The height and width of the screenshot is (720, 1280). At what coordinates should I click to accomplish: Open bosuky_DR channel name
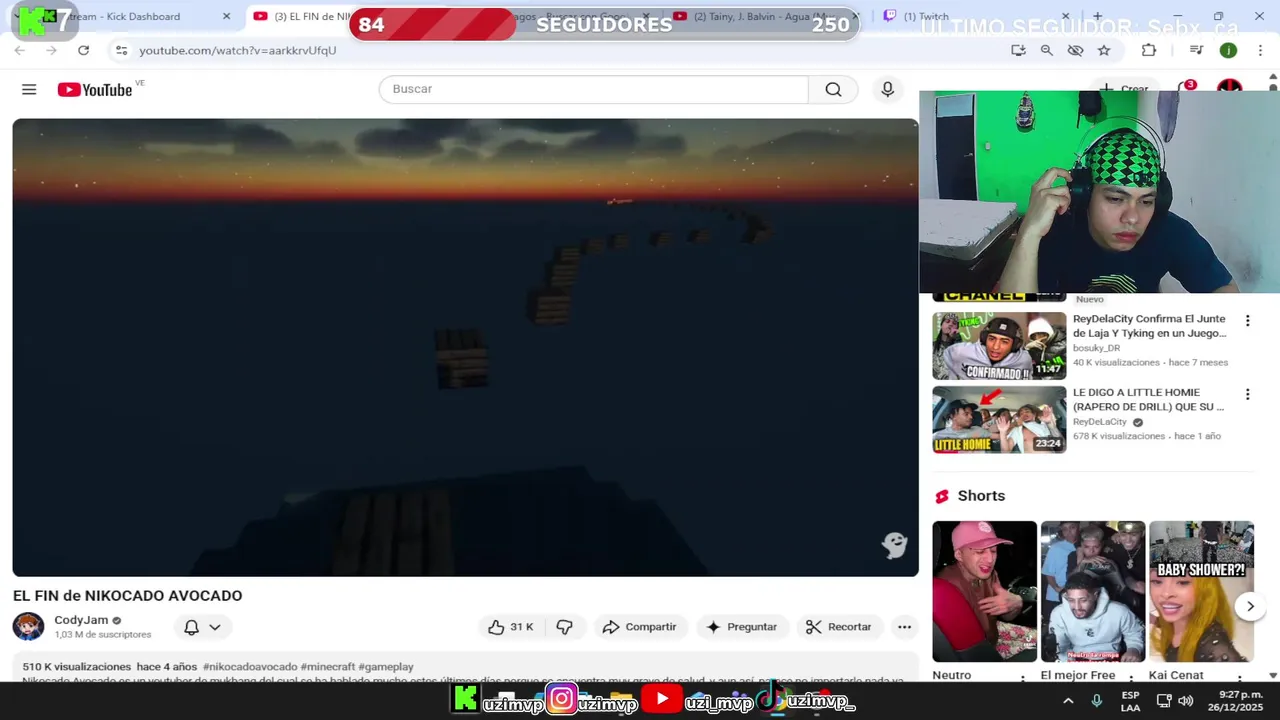[1096, 348]
